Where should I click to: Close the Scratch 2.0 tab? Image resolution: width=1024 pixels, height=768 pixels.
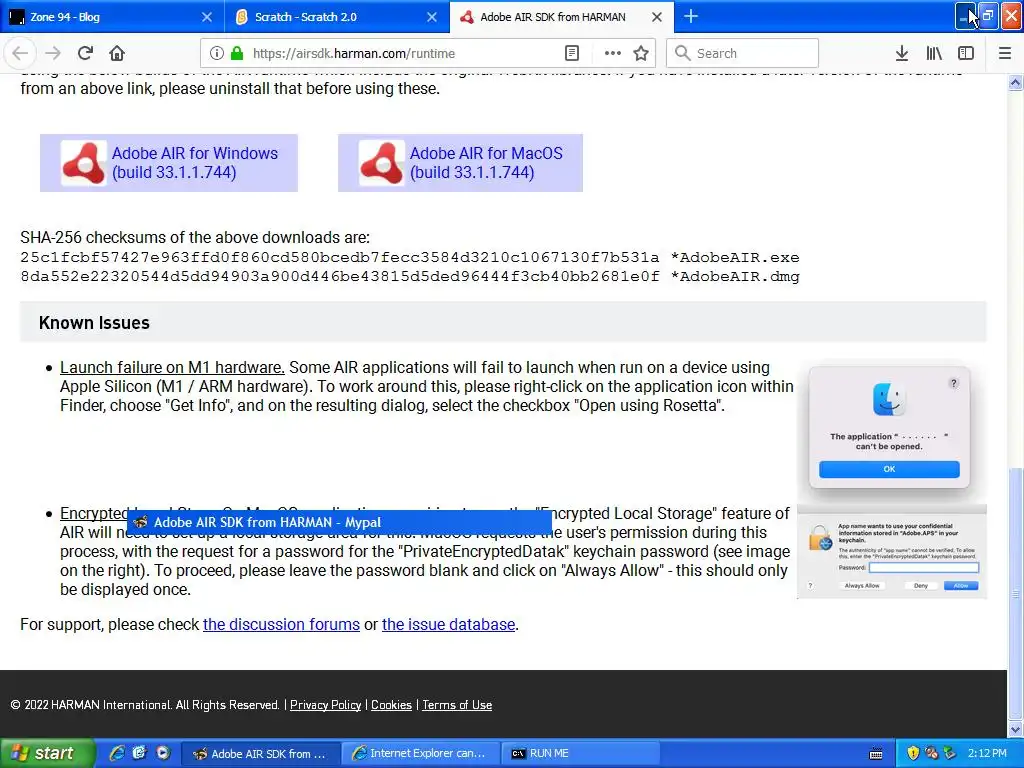432,17
